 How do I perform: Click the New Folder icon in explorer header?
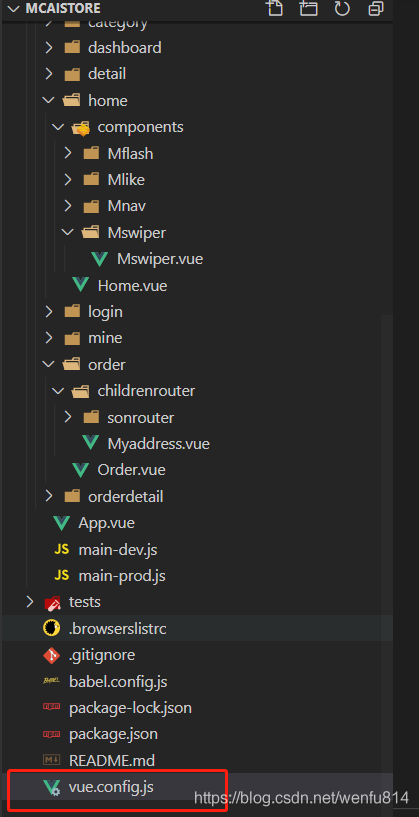click(308, 8)
